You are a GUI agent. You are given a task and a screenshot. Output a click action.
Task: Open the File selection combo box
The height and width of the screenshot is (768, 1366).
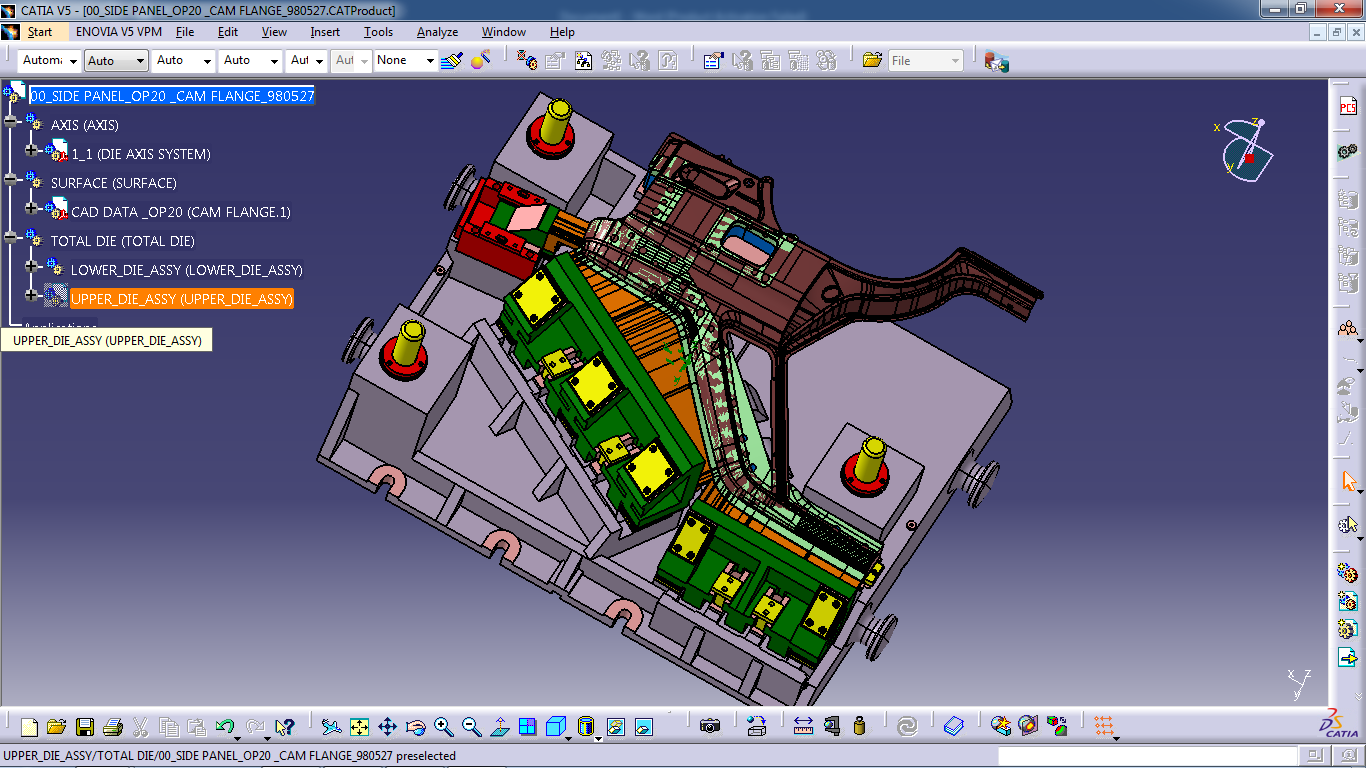[925, 61]
